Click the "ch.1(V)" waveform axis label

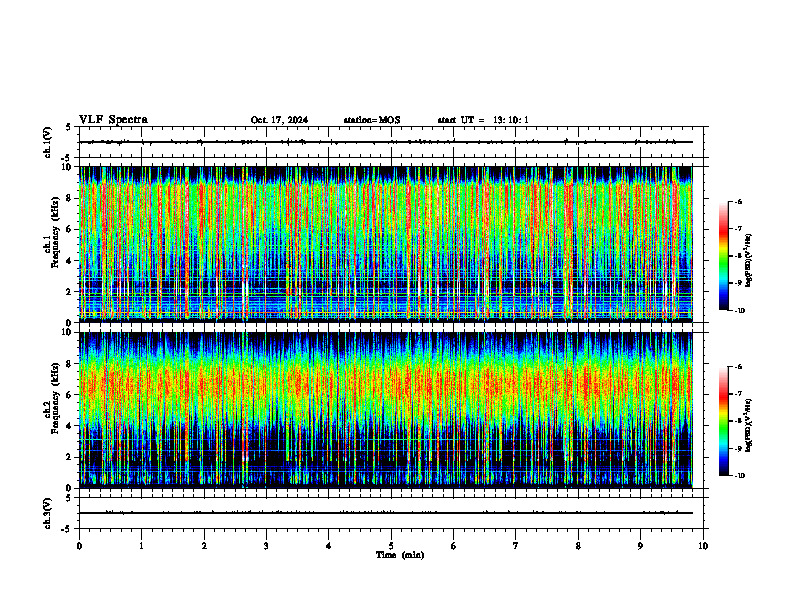tap(47, 142)
